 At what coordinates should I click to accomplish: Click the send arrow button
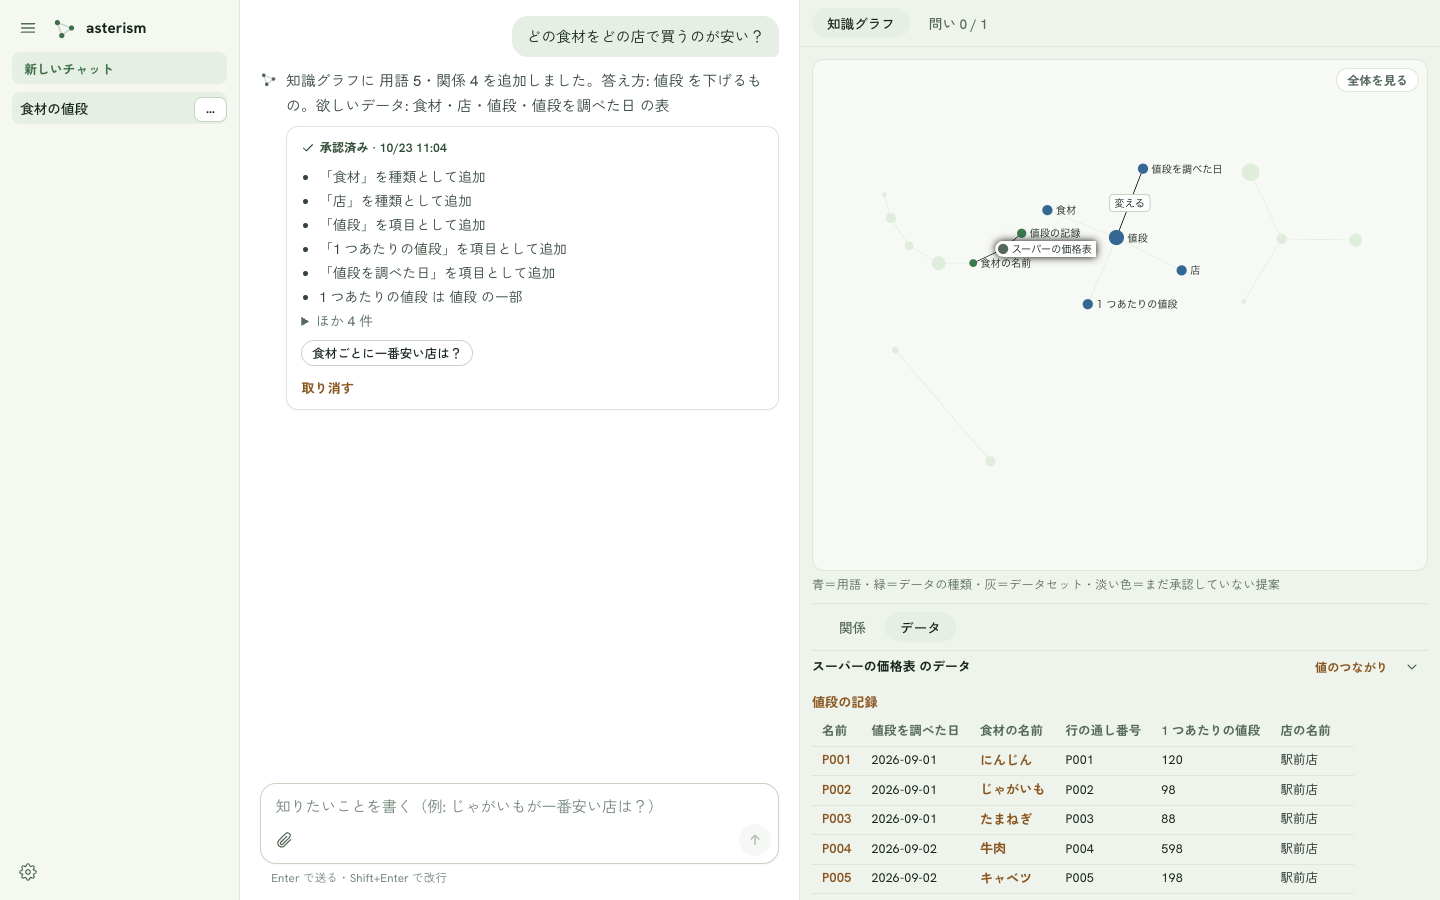(755, 840)
